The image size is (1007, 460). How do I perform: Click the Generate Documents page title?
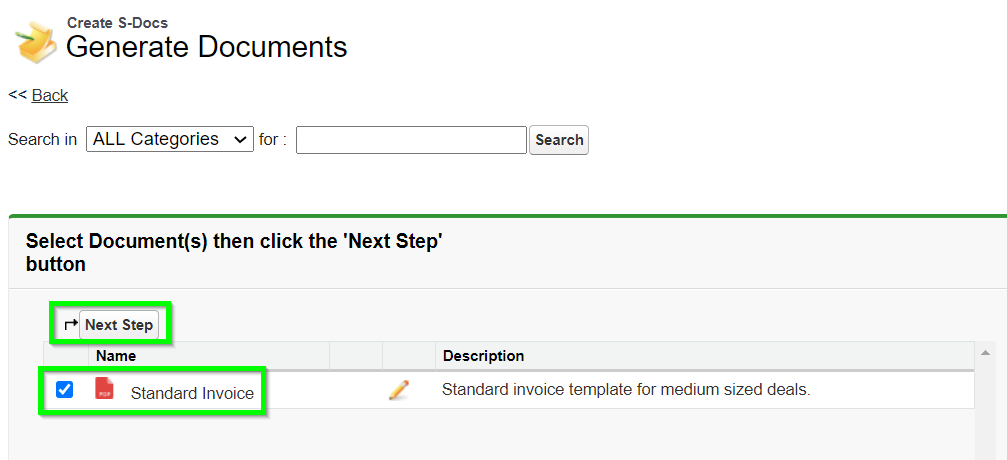[x=207, y=48]
